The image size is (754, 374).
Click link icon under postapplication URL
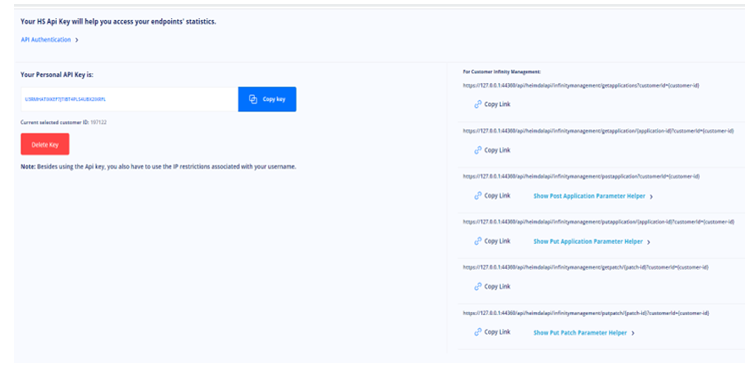[478, 196]
